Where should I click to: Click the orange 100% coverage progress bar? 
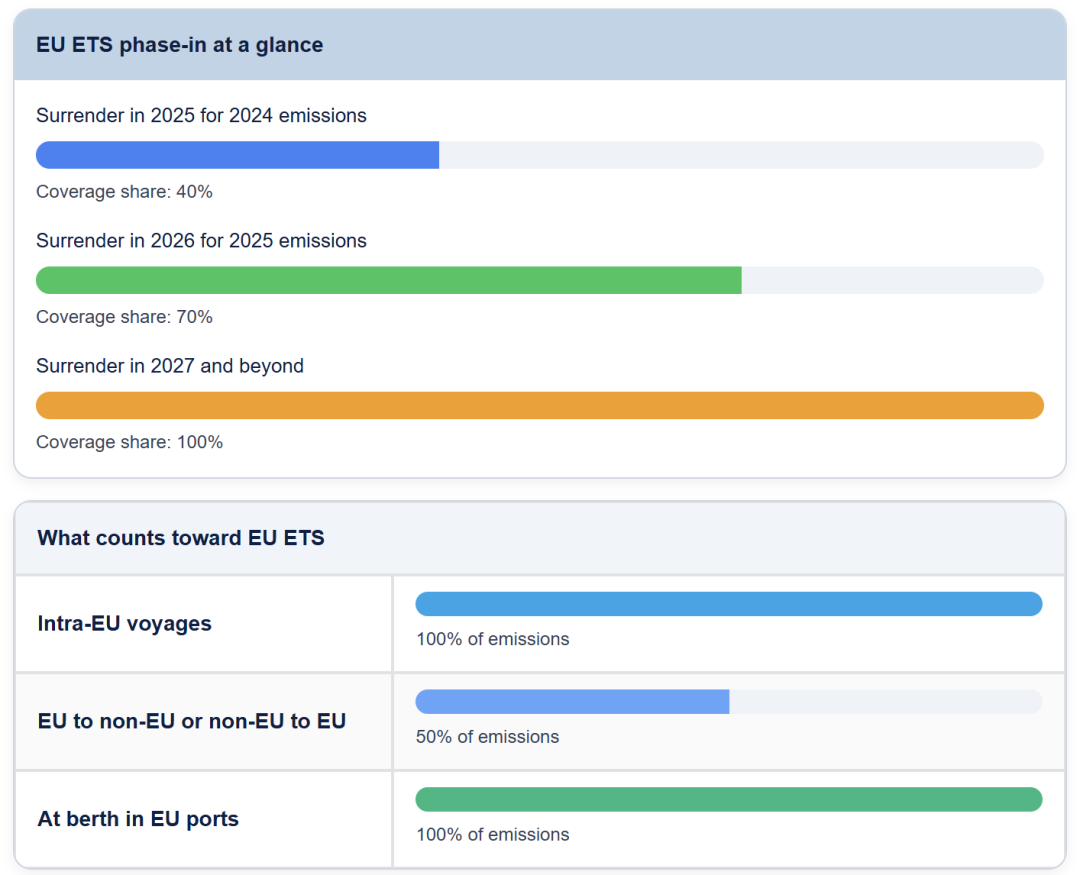tap(540, 405)
